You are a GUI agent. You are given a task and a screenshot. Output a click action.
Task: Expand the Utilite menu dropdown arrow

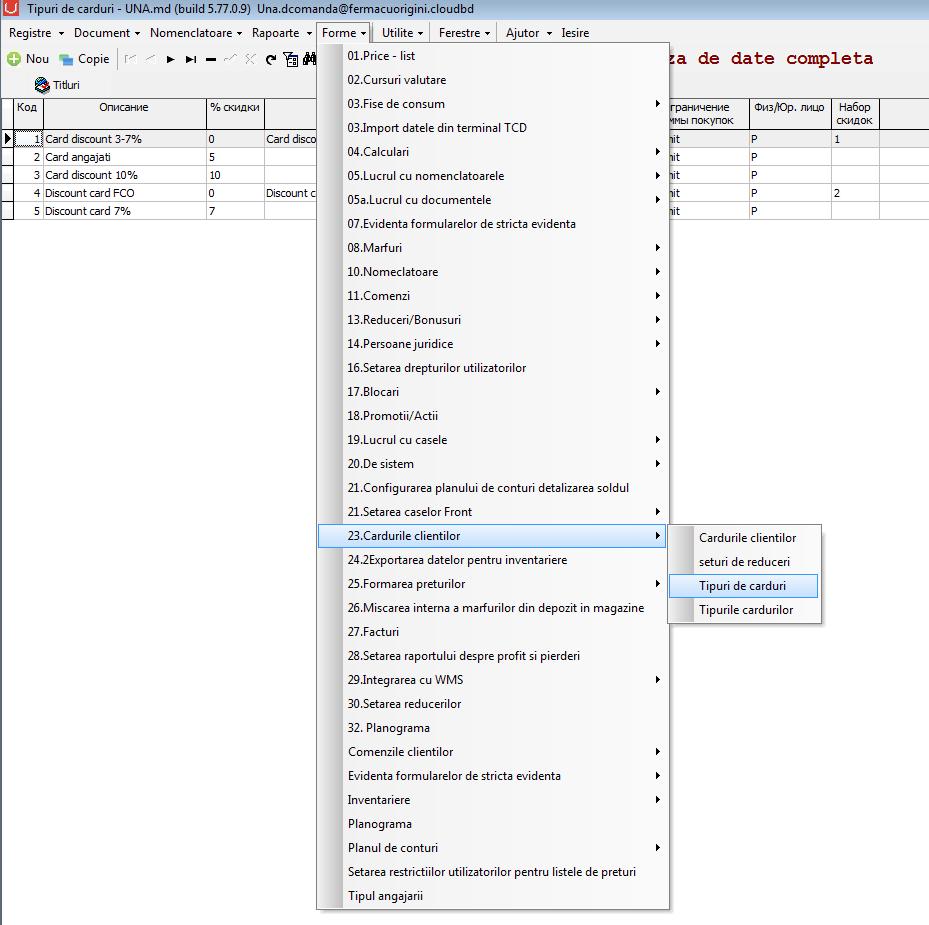pos(421,34)
